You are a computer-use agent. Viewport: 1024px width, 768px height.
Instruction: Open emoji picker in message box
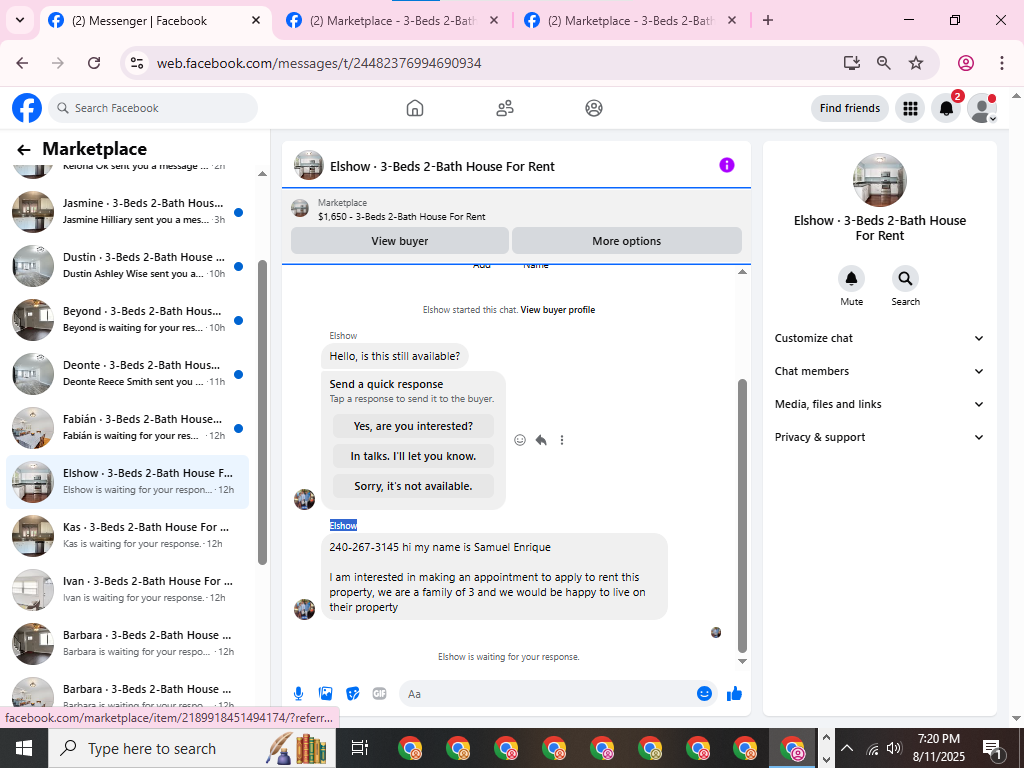point(704,694)
